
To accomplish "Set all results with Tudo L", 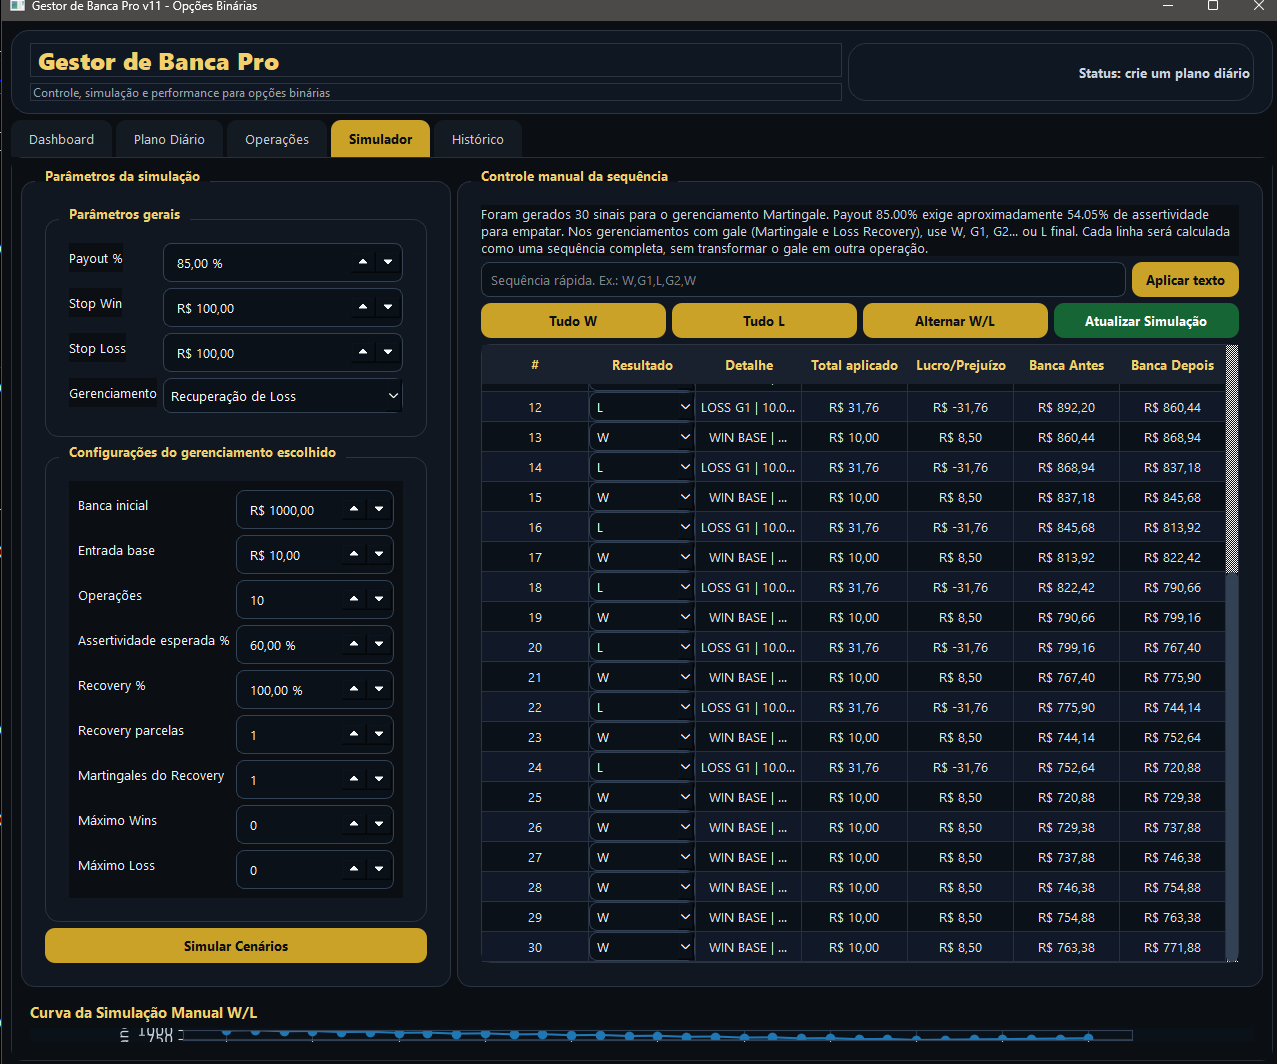I will pos(764,321).
